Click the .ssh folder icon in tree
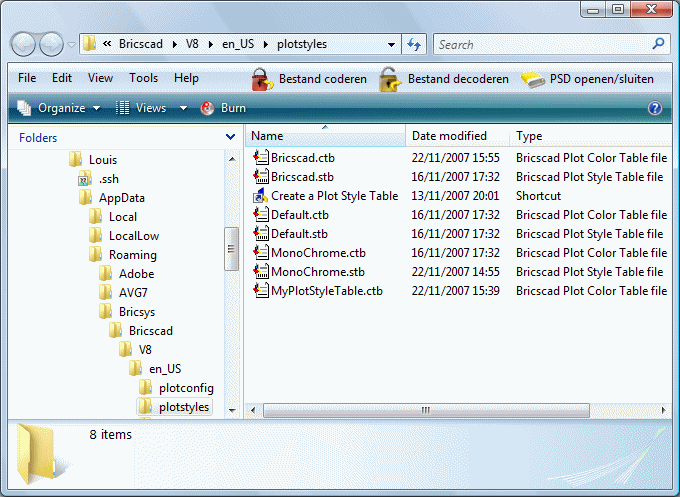 point(85,179)
